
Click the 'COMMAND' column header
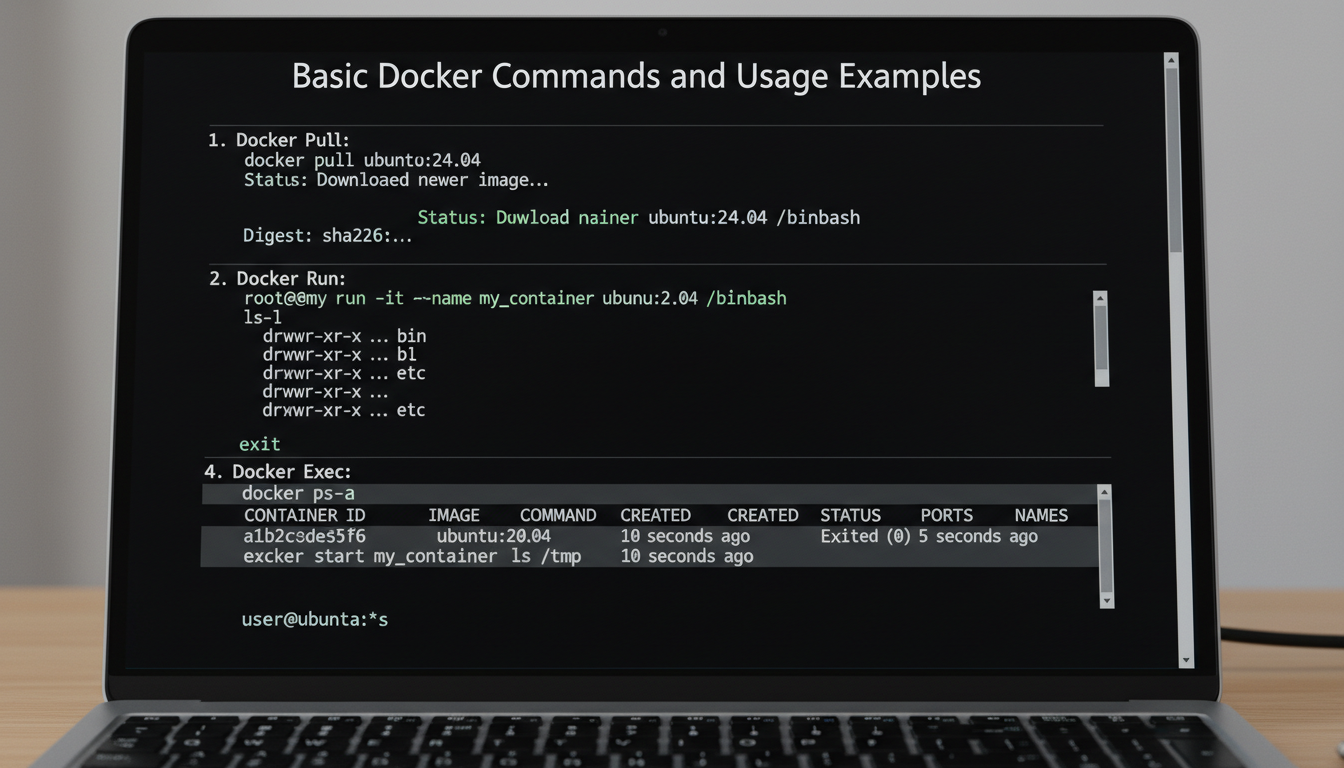tap(558, 516)
